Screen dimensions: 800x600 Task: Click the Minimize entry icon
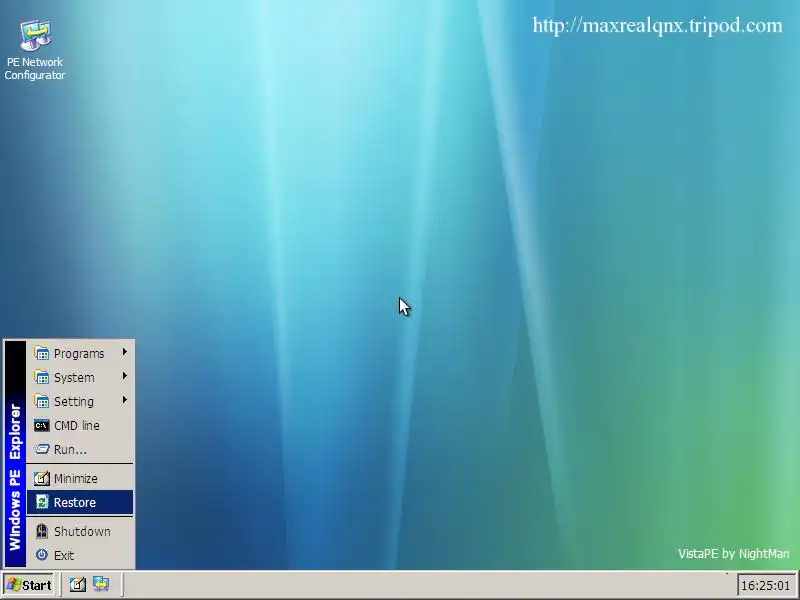click(x=42, y=478)
